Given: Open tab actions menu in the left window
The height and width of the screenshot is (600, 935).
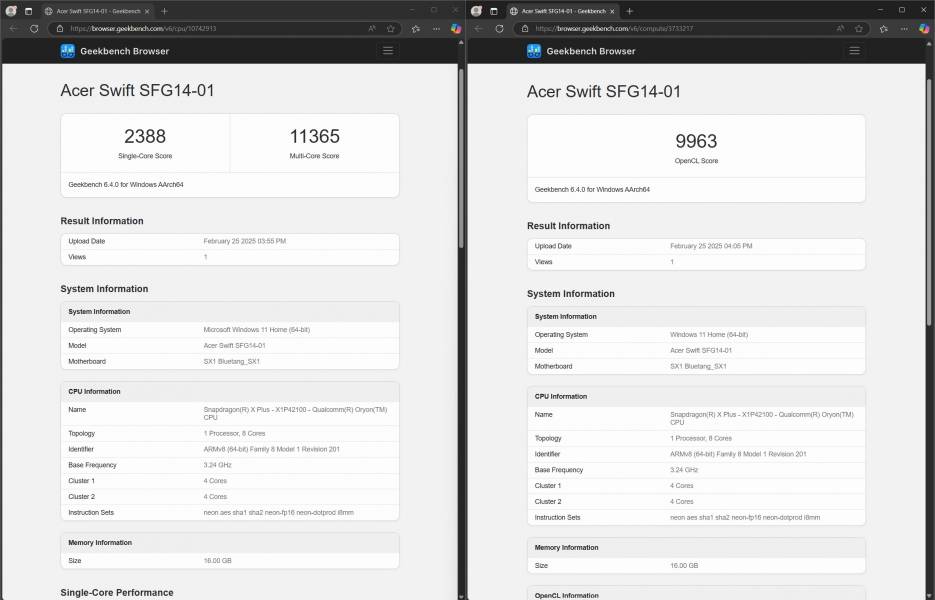Looking at the screenshot, I should pos(28,11).
